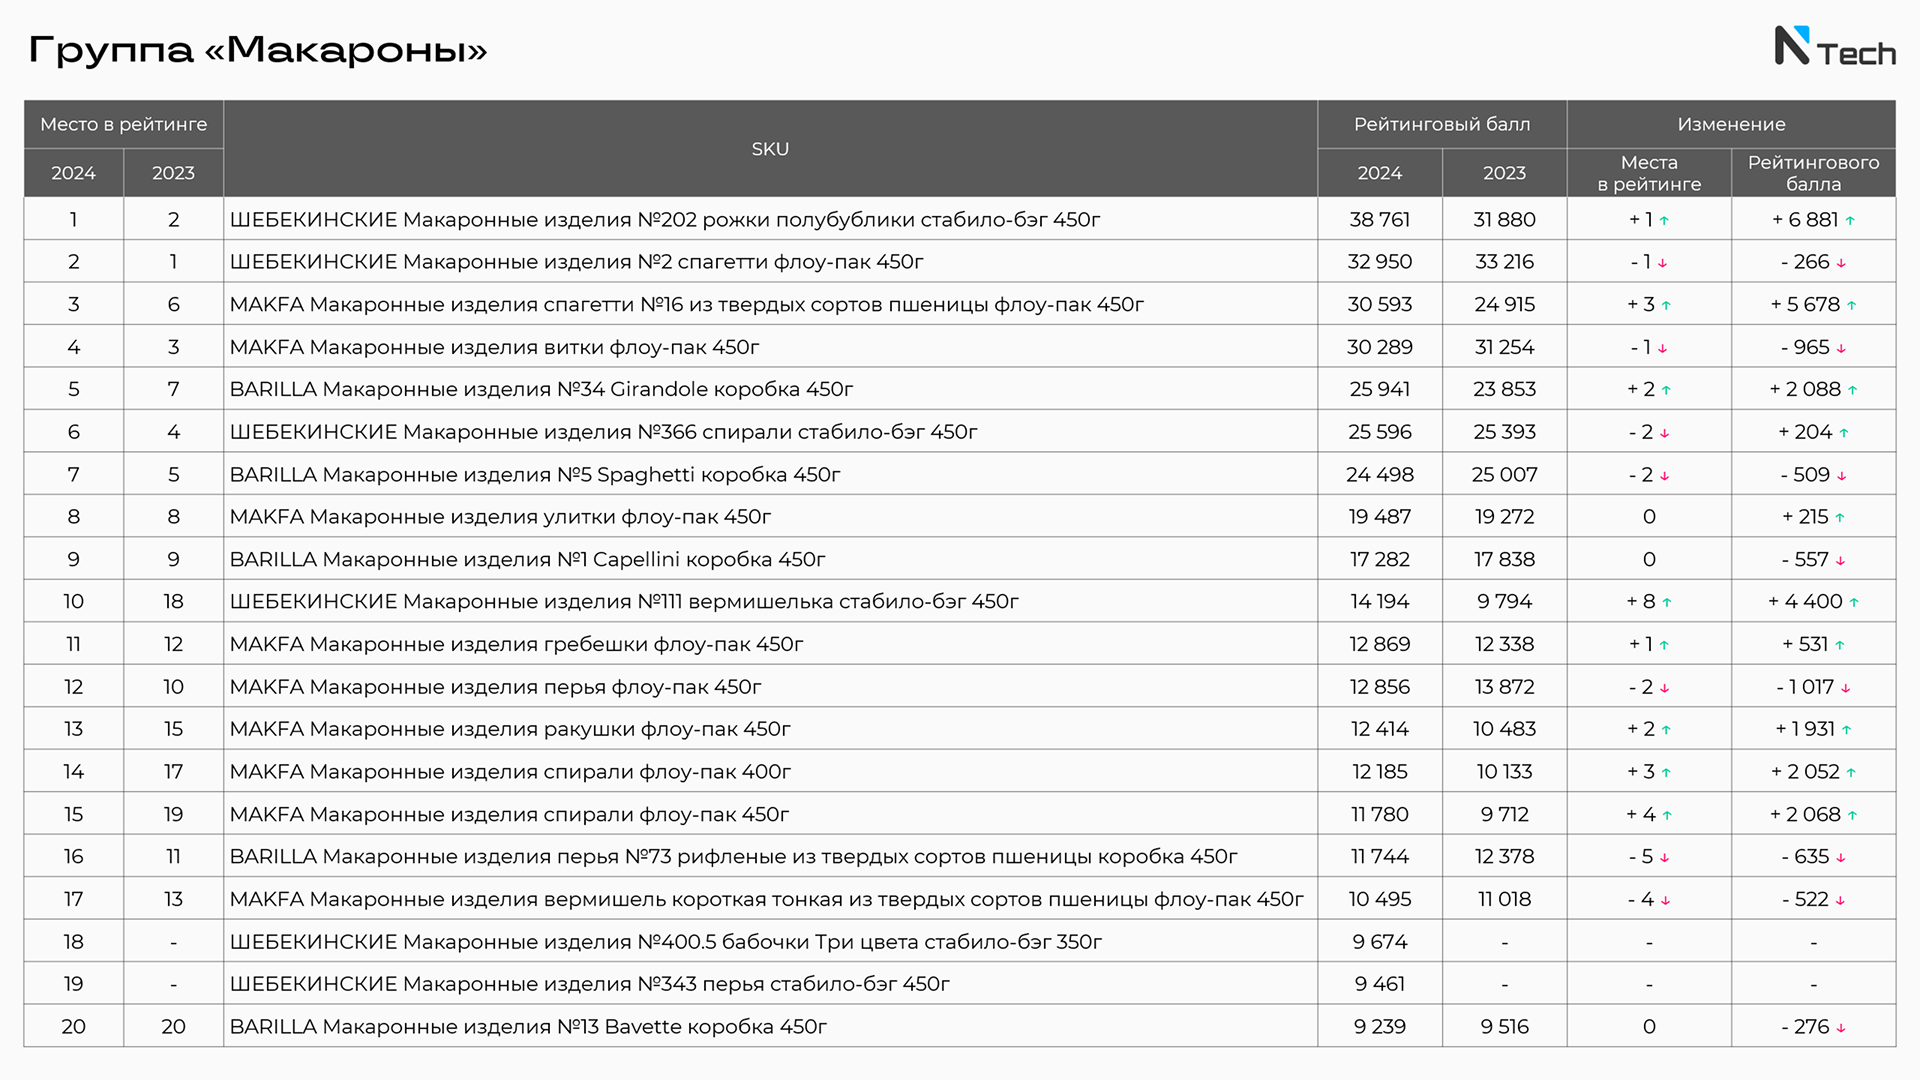Click the 11 018 score cell
This screenshot has height=1080, width=1920.
point(1504,899)
